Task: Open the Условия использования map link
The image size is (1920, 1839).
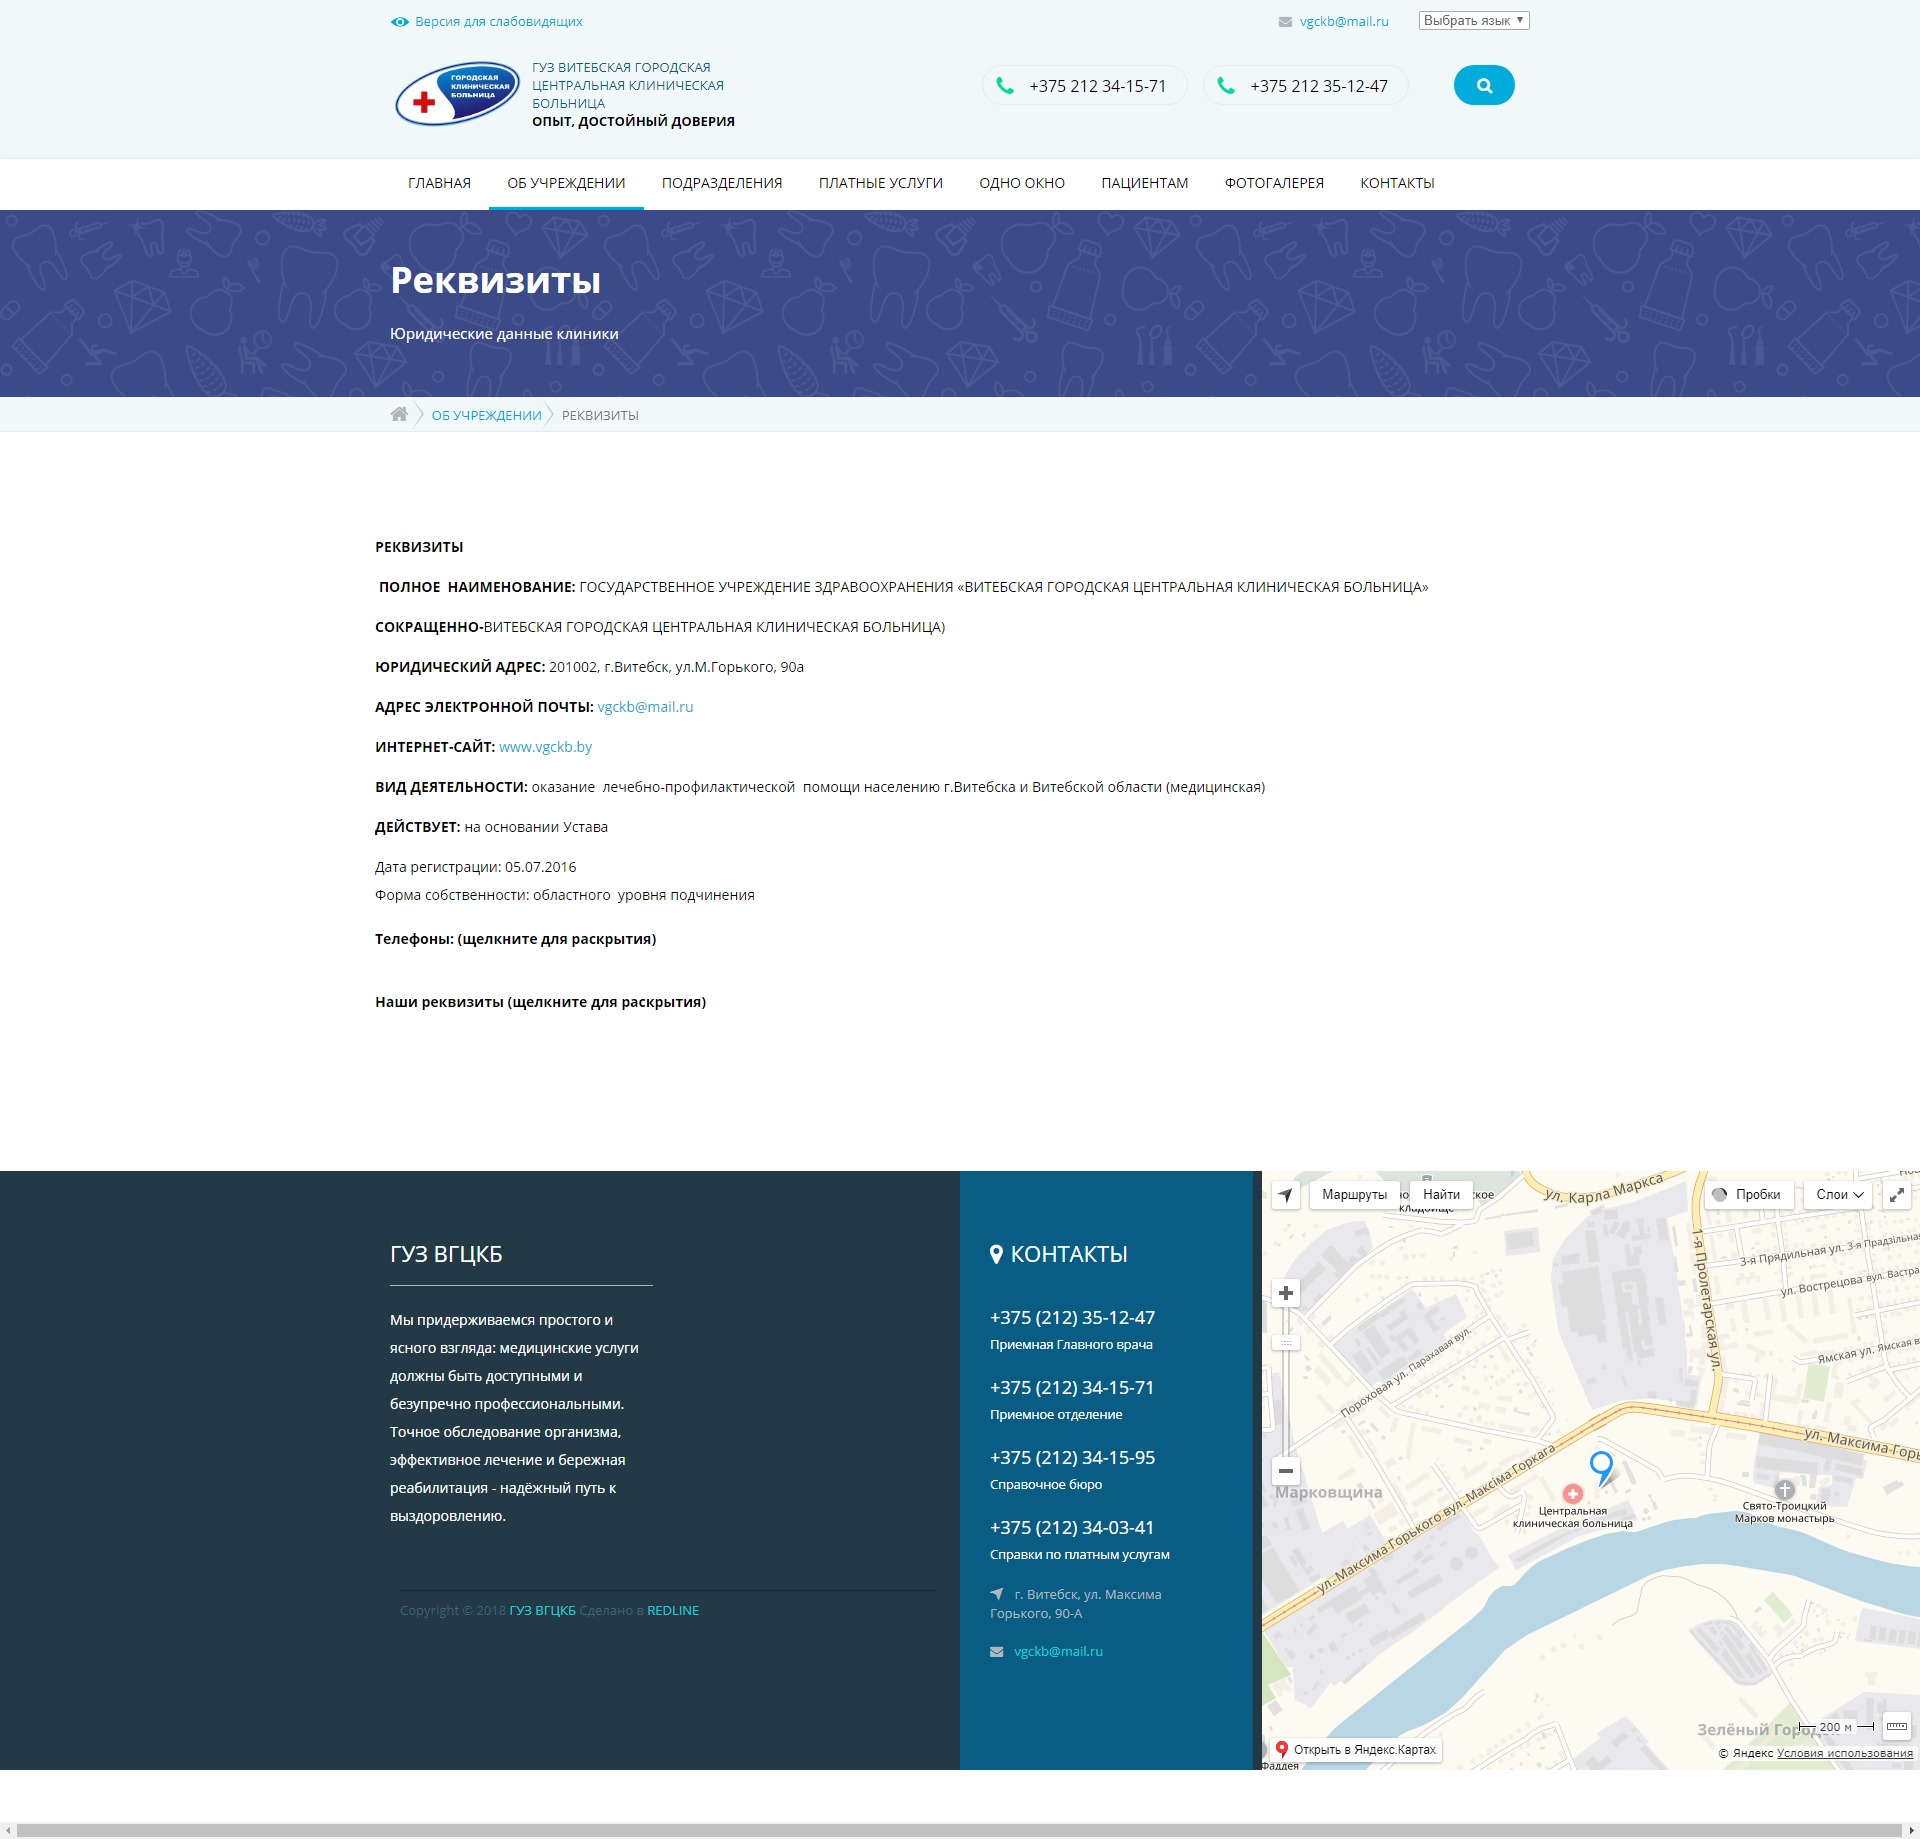Action: pyautogui.click(x=1844, y=1753)
